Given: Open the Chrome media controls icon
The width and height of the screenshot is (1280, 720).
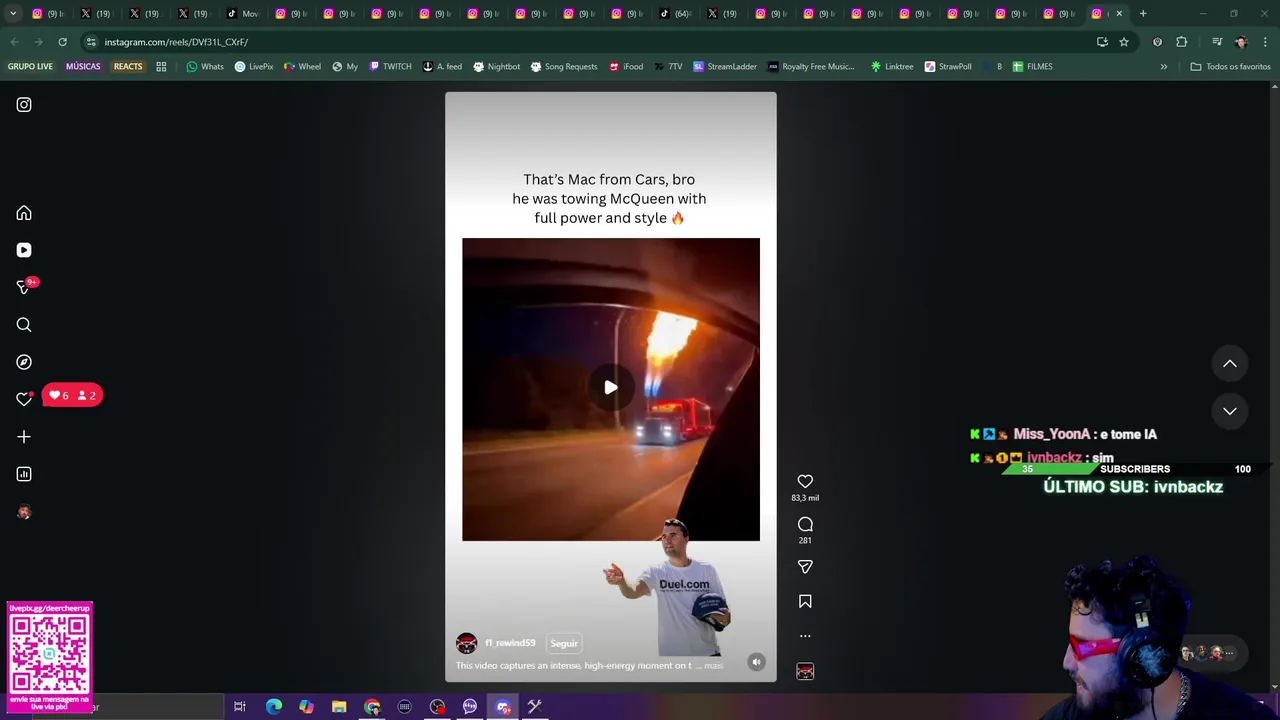Looking at the screenshot, I should click(x=1216, y=42).
